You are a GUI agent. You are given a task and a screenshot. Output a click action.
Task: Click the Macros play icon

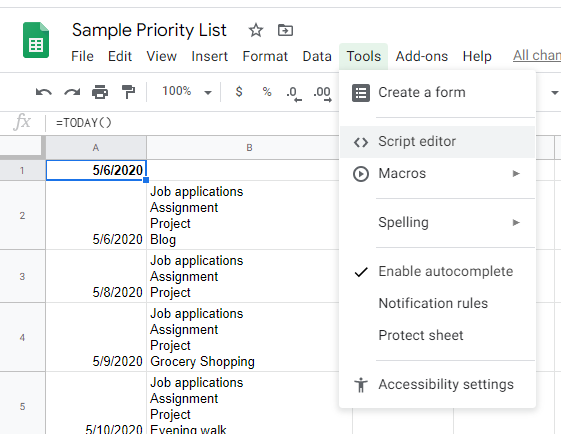point(361,174)
